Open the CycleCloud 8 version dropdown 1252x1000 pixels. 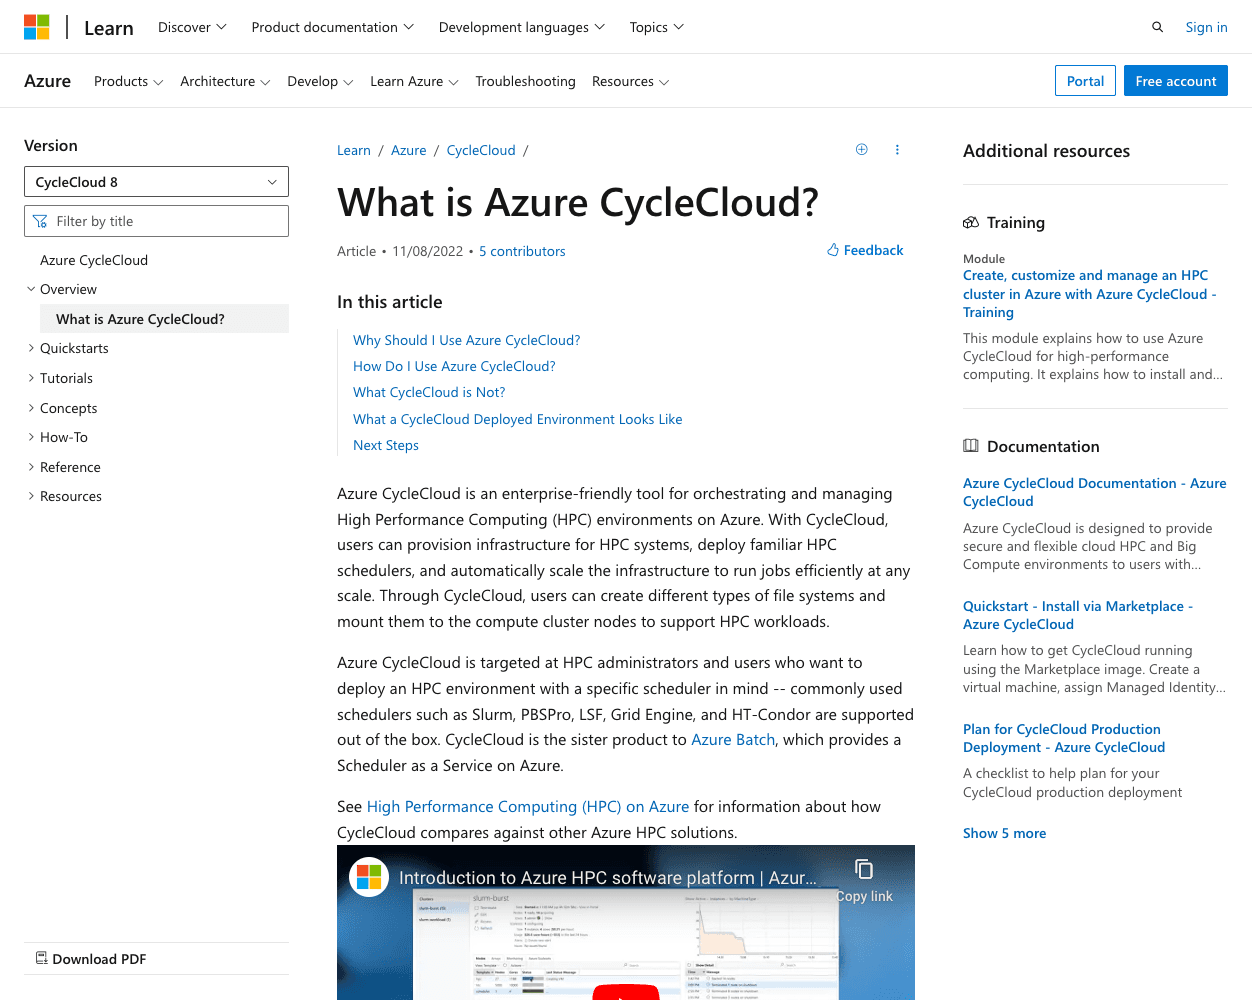(x=156, y=182)
